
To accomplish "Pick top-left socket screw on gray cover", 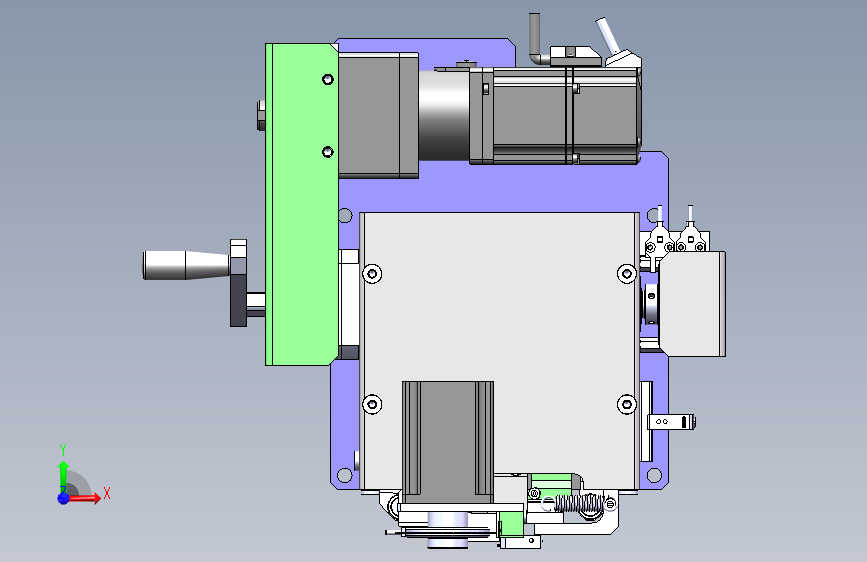I will pyautogui.click(x=372, y=273).
